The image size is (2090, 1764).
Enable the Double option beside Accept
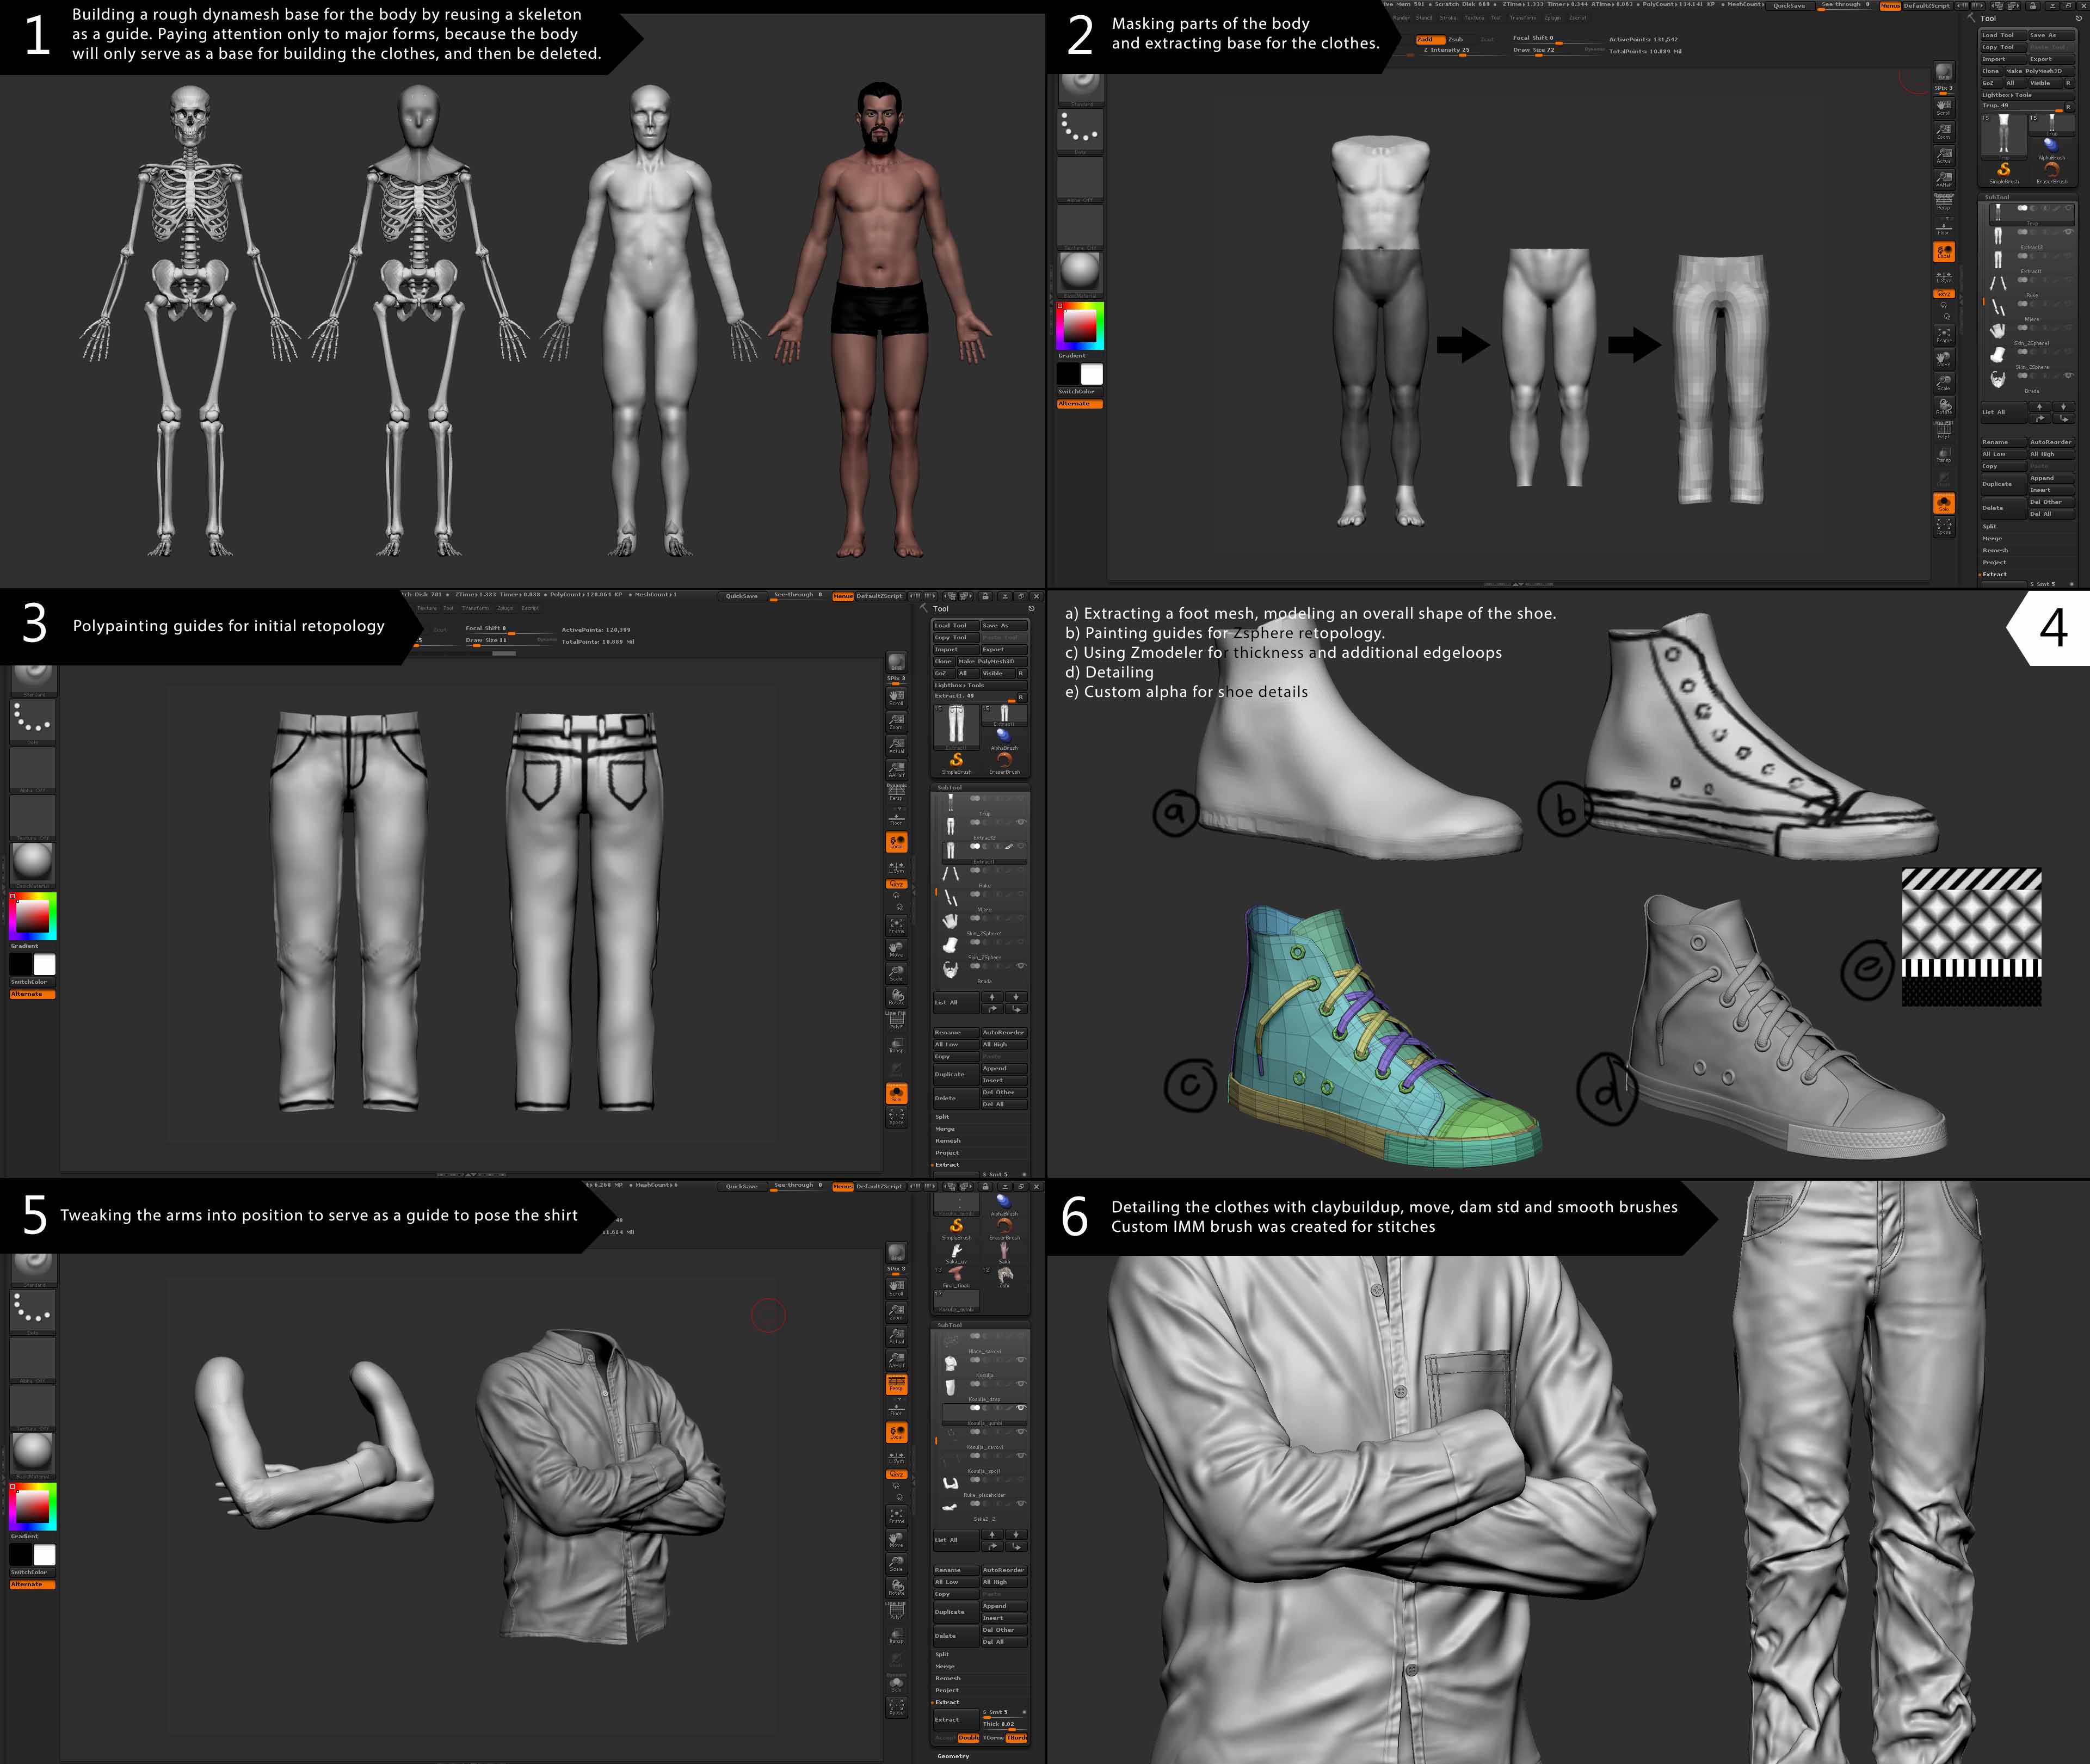pyautogui.click(x=968, y=1738)
